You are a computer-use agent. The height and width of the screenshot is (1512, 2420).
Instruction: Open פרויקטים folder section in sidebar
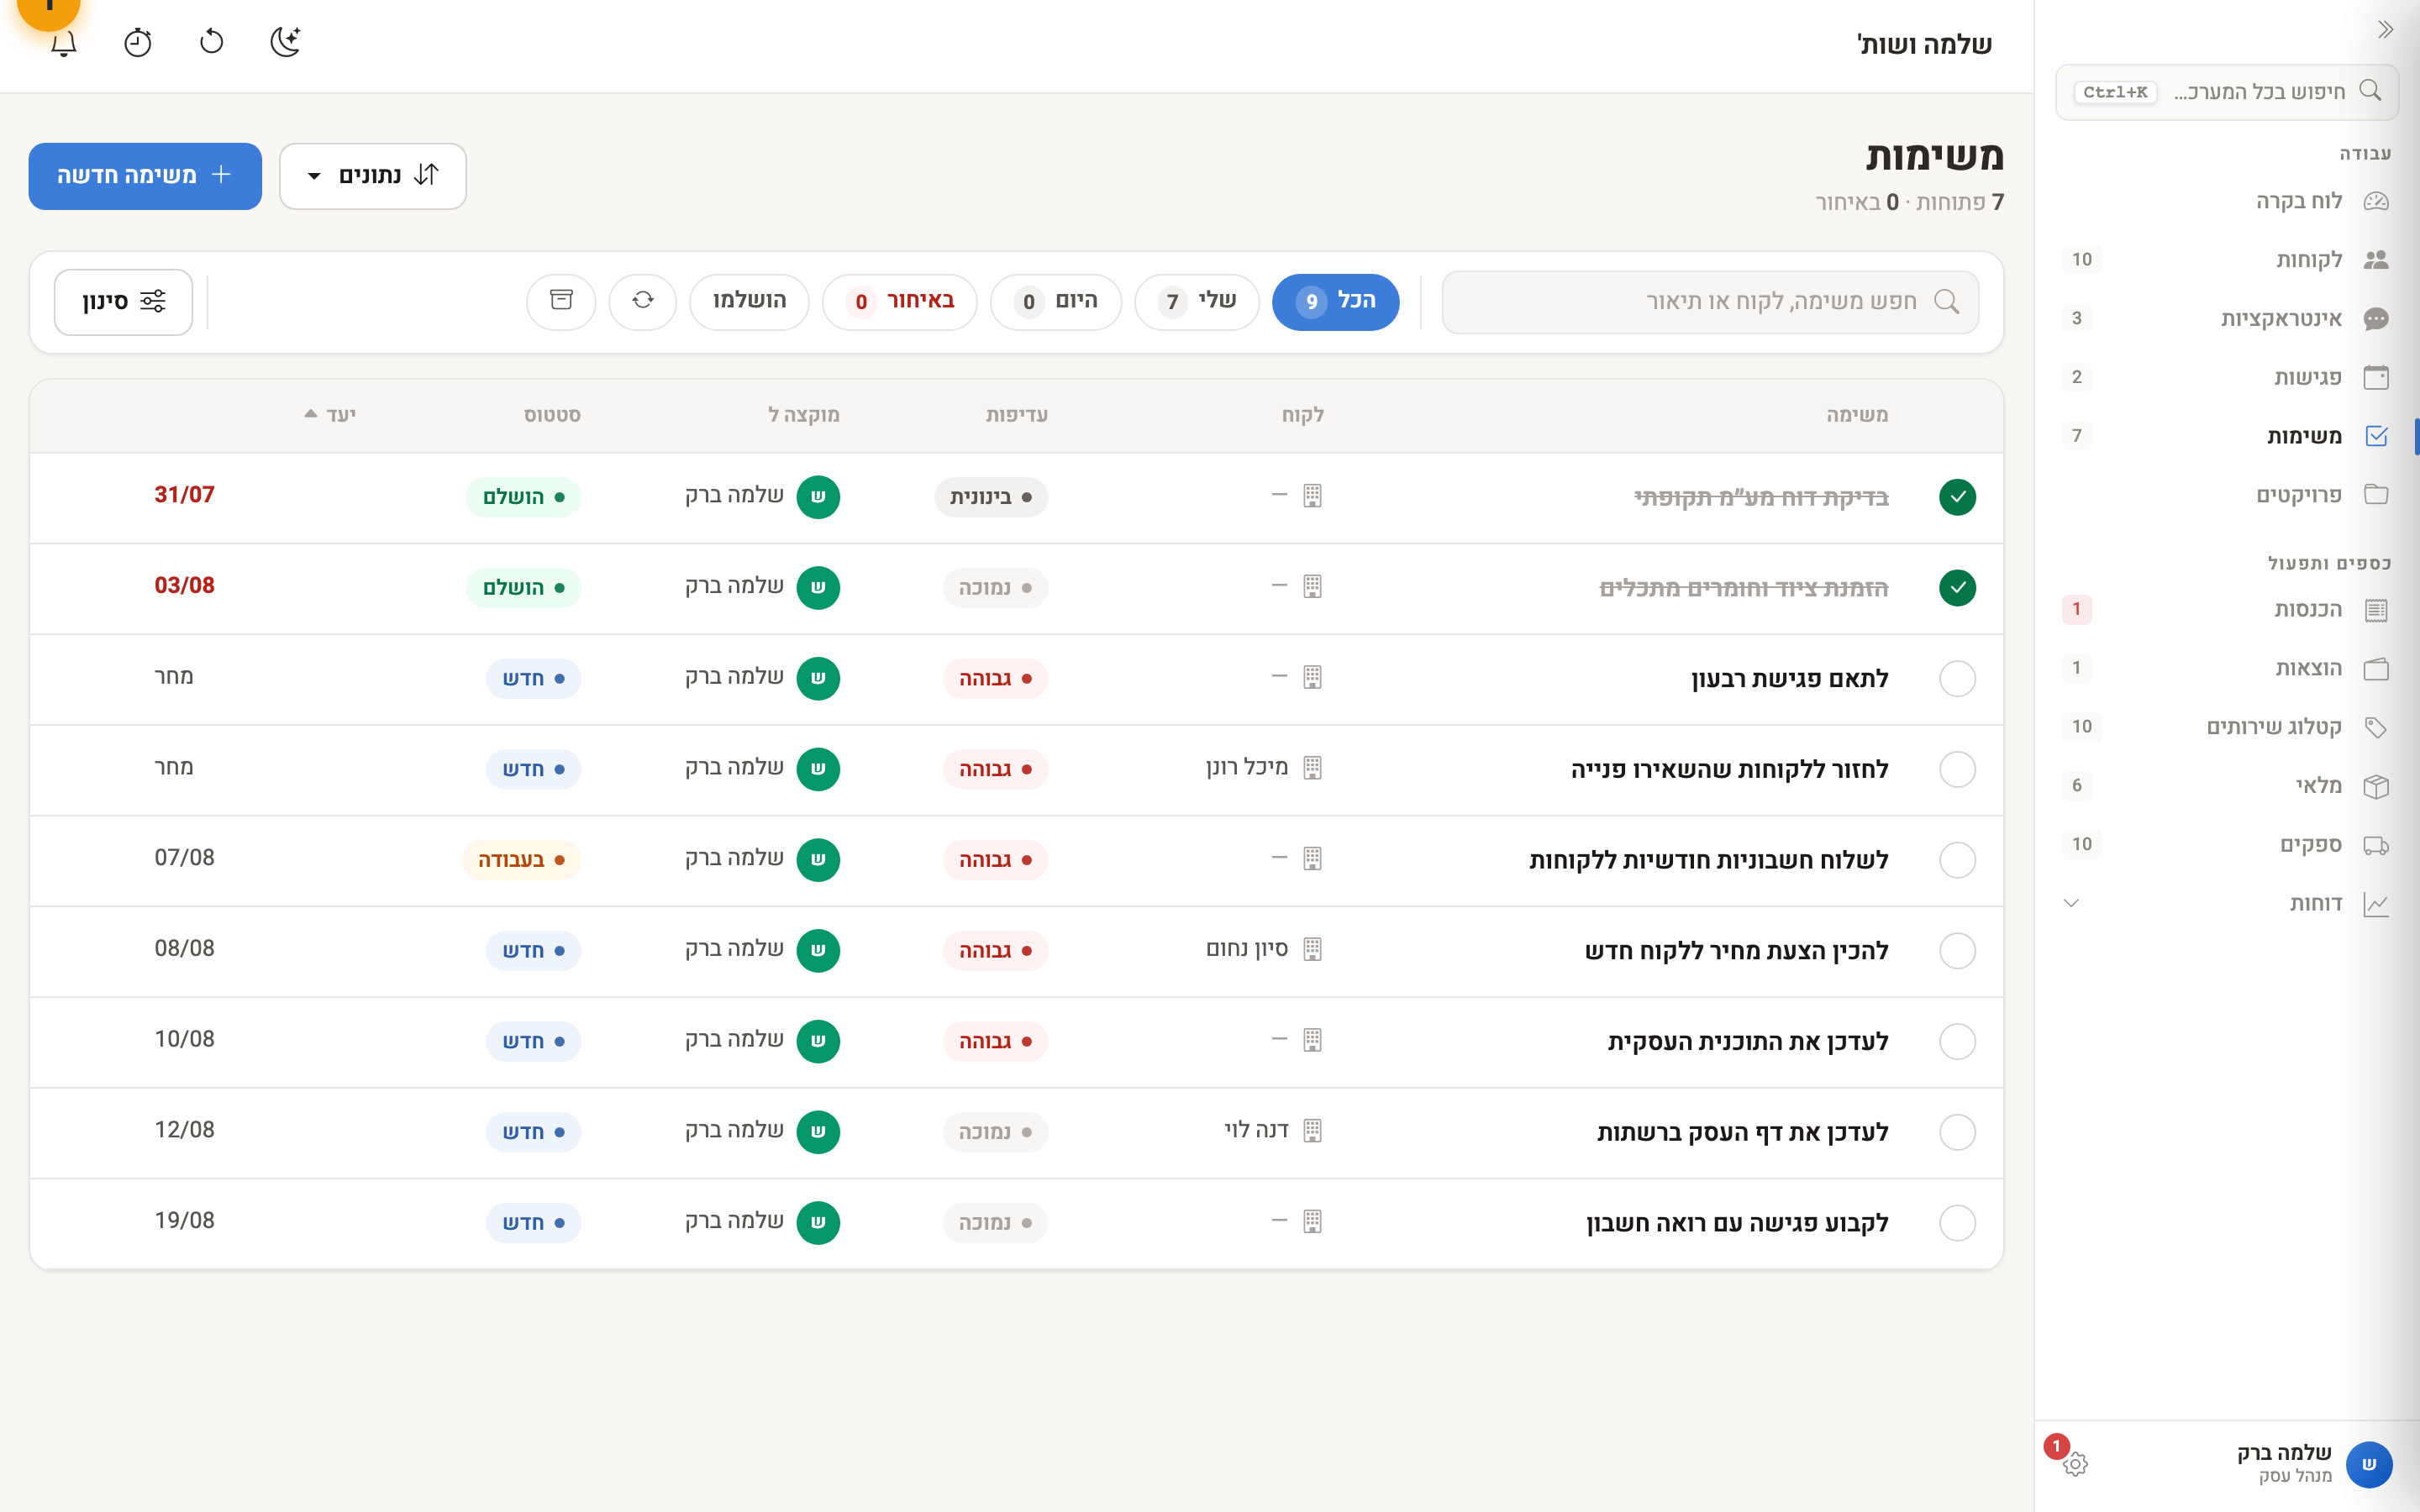coord(2228,495)
